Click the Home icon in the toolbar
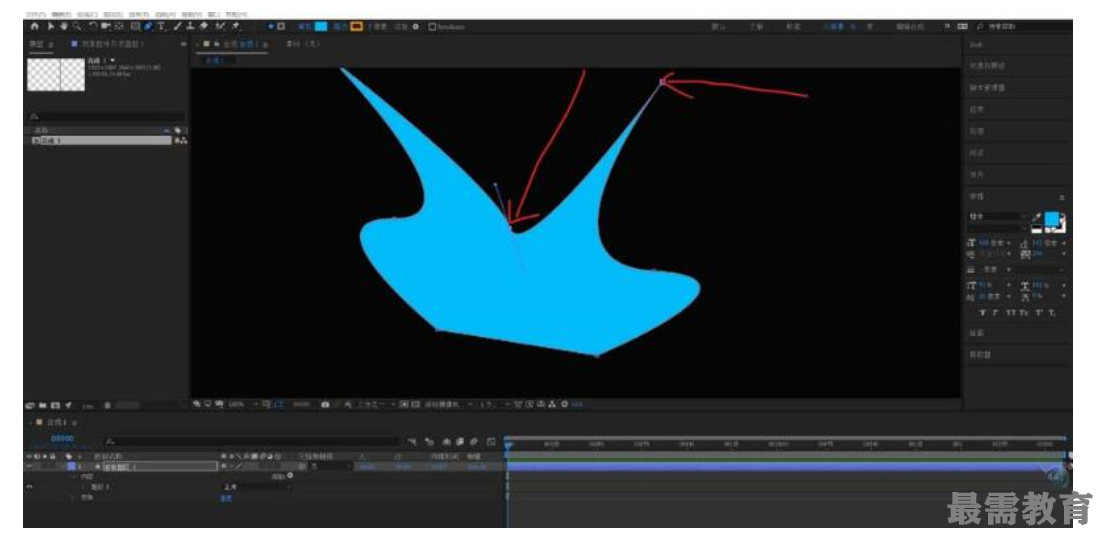 [x=34, y=27]
